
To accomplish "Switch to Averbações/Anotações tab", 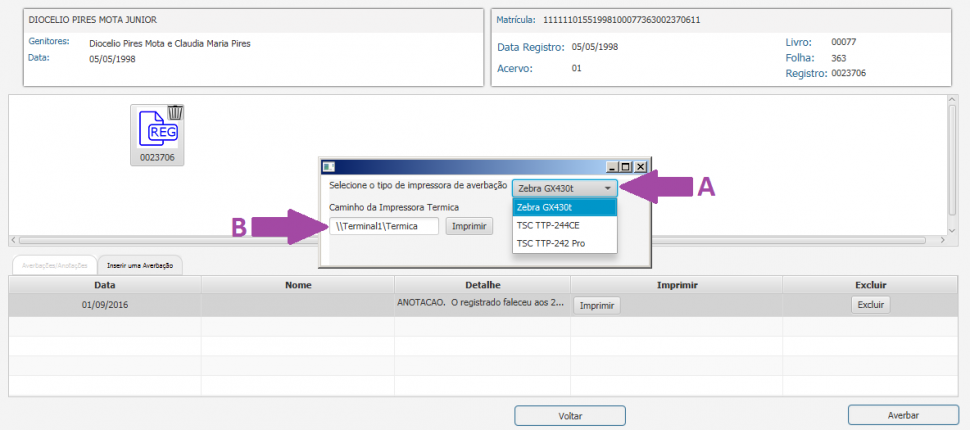I will click(52, 264).
